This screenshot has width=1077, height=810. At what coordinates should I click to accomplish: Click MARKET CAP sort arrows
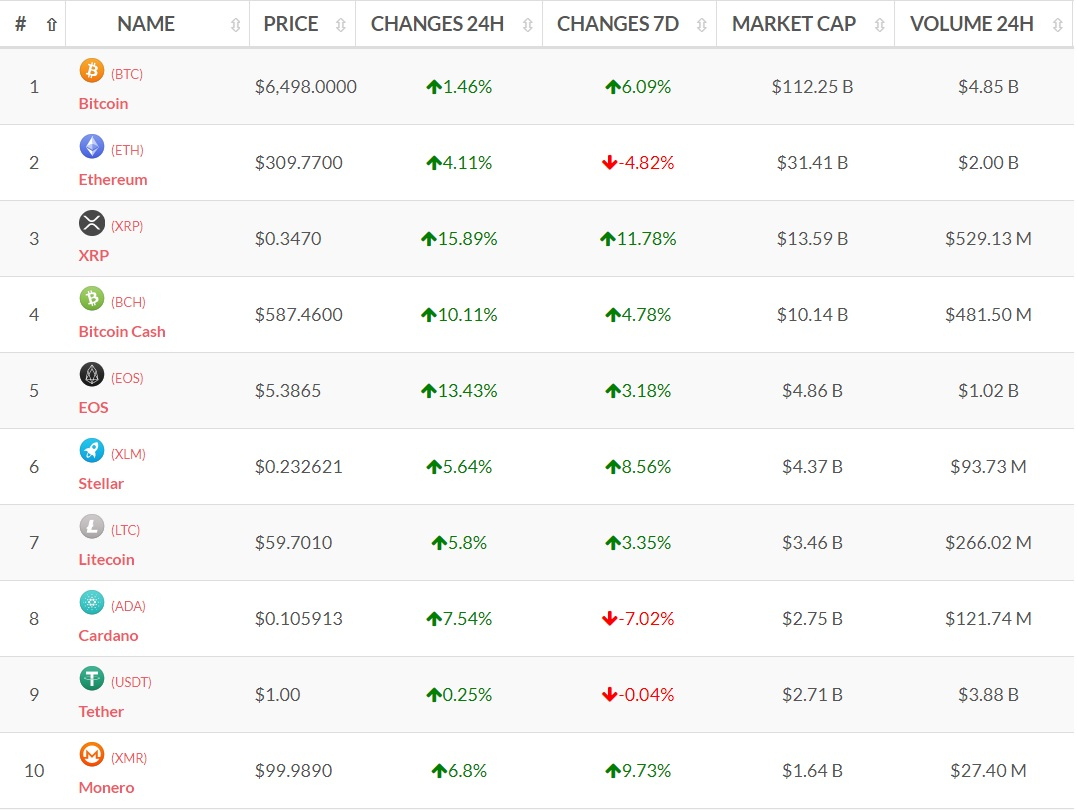[879, 25]
